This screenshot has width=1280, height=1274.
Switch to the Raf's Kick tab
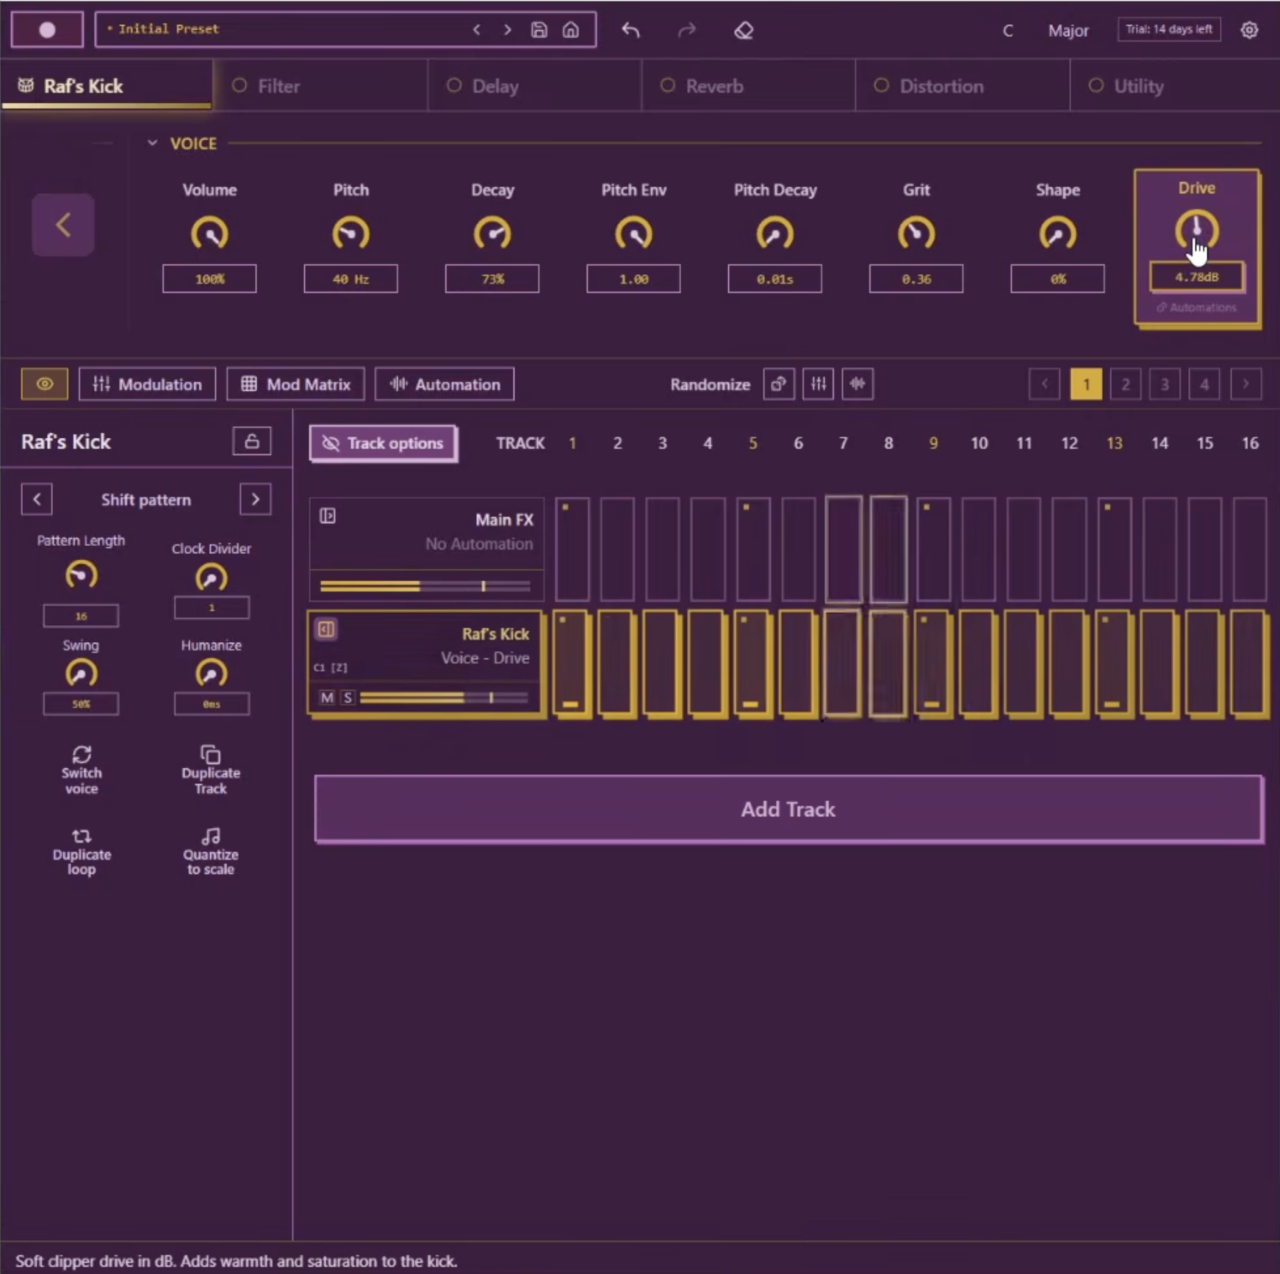[107, 86]
